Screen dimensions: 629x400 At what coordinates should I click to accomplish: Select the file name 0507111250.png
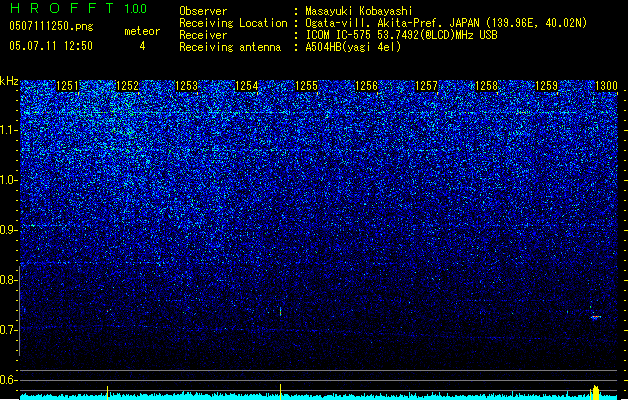(x=51, y=27)
